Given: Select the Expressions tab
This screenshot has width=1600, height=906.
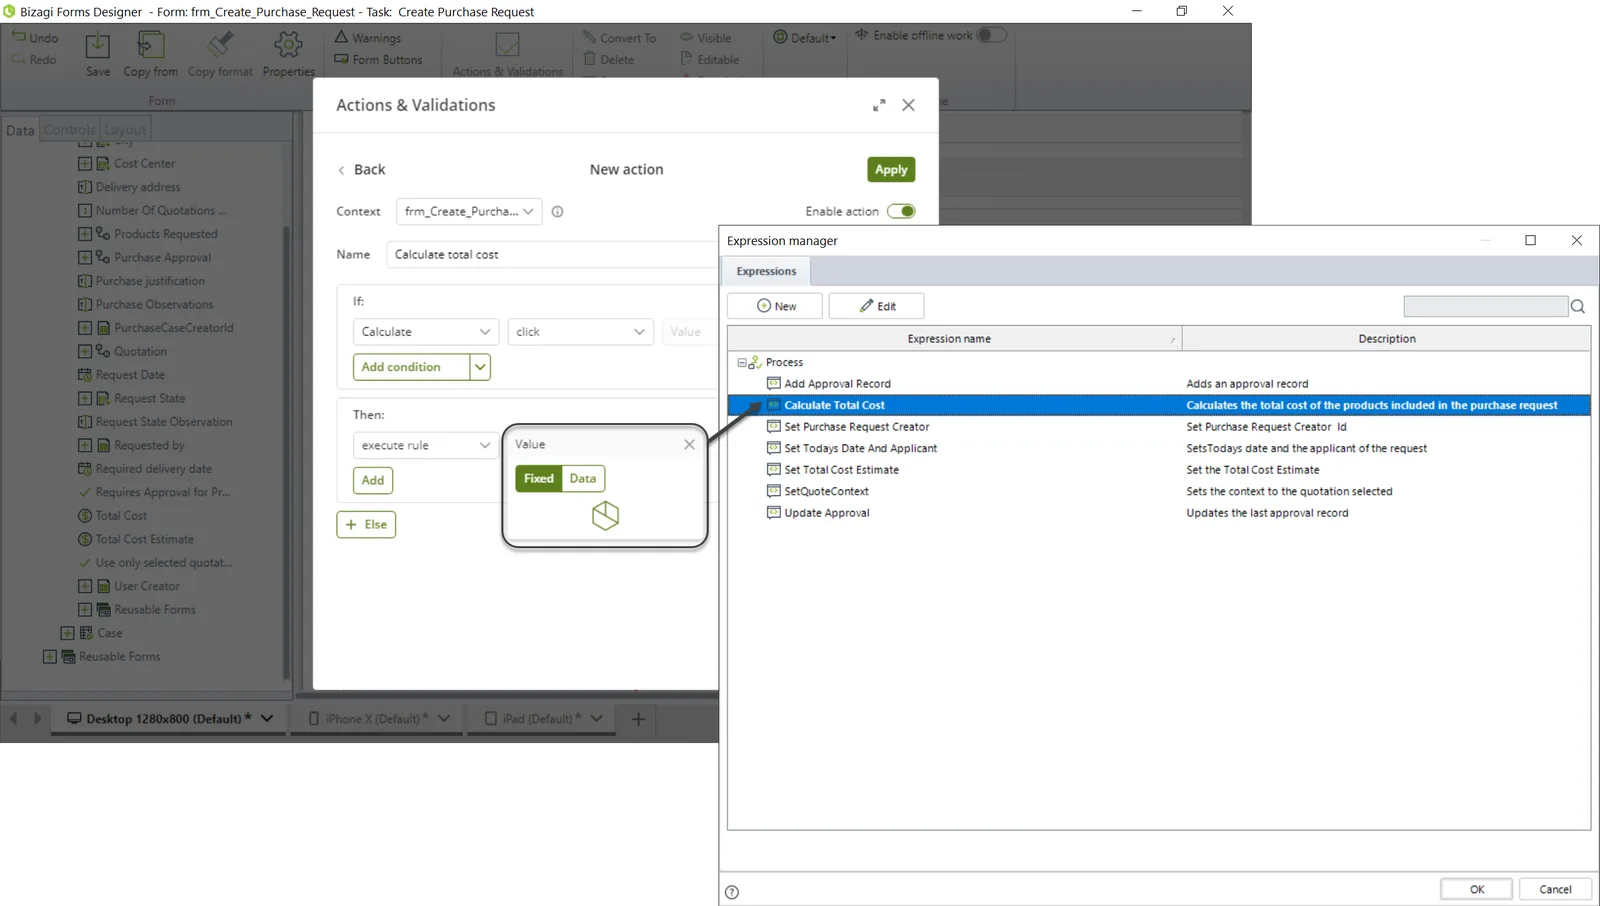Looking at the screenshot, I should click(x=766, y=271).
